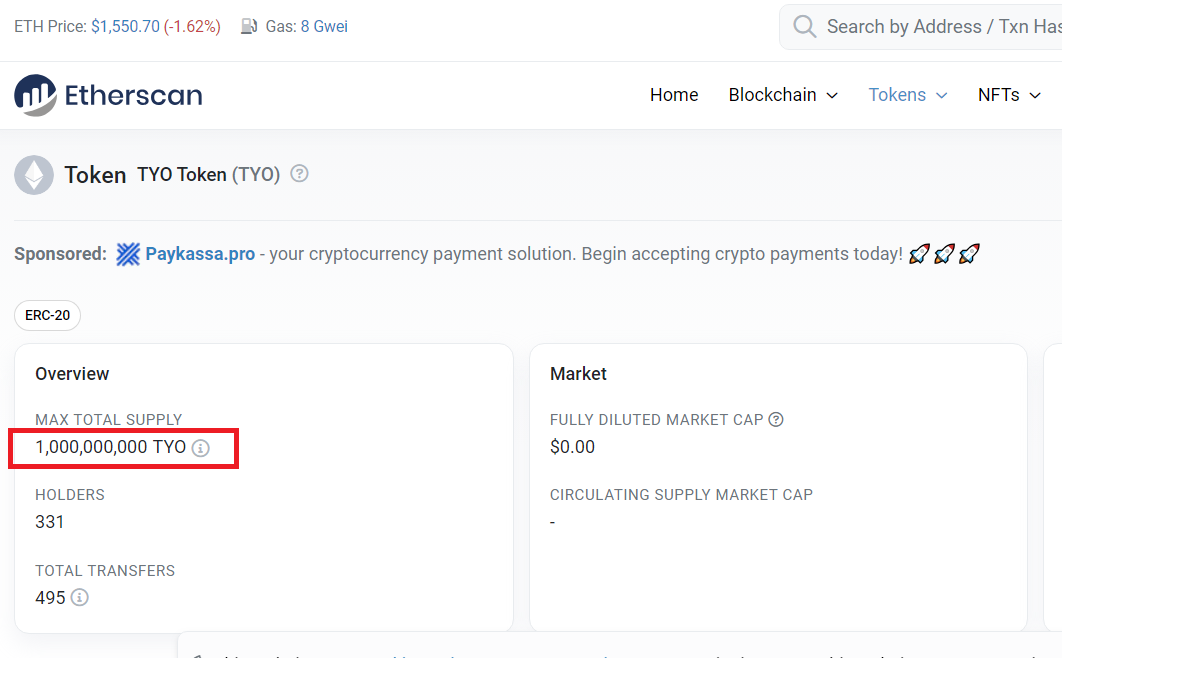
Task: Click help icon beside Fully Diluted Market Cap
Action: 776,420
